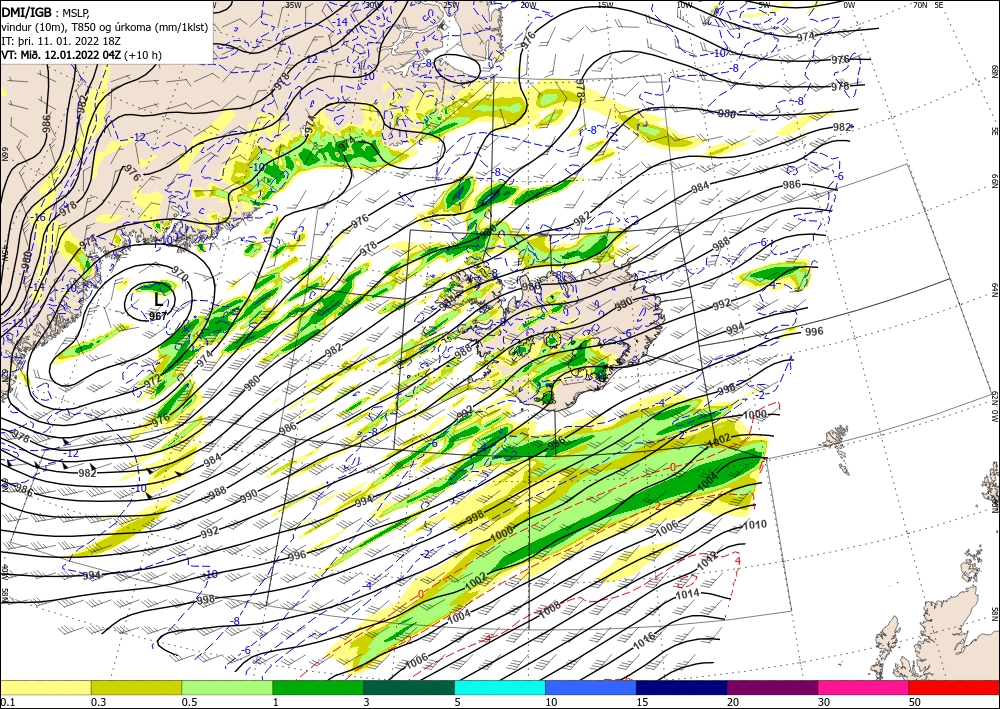Click the '30' legend scale value

pos(825,702)
